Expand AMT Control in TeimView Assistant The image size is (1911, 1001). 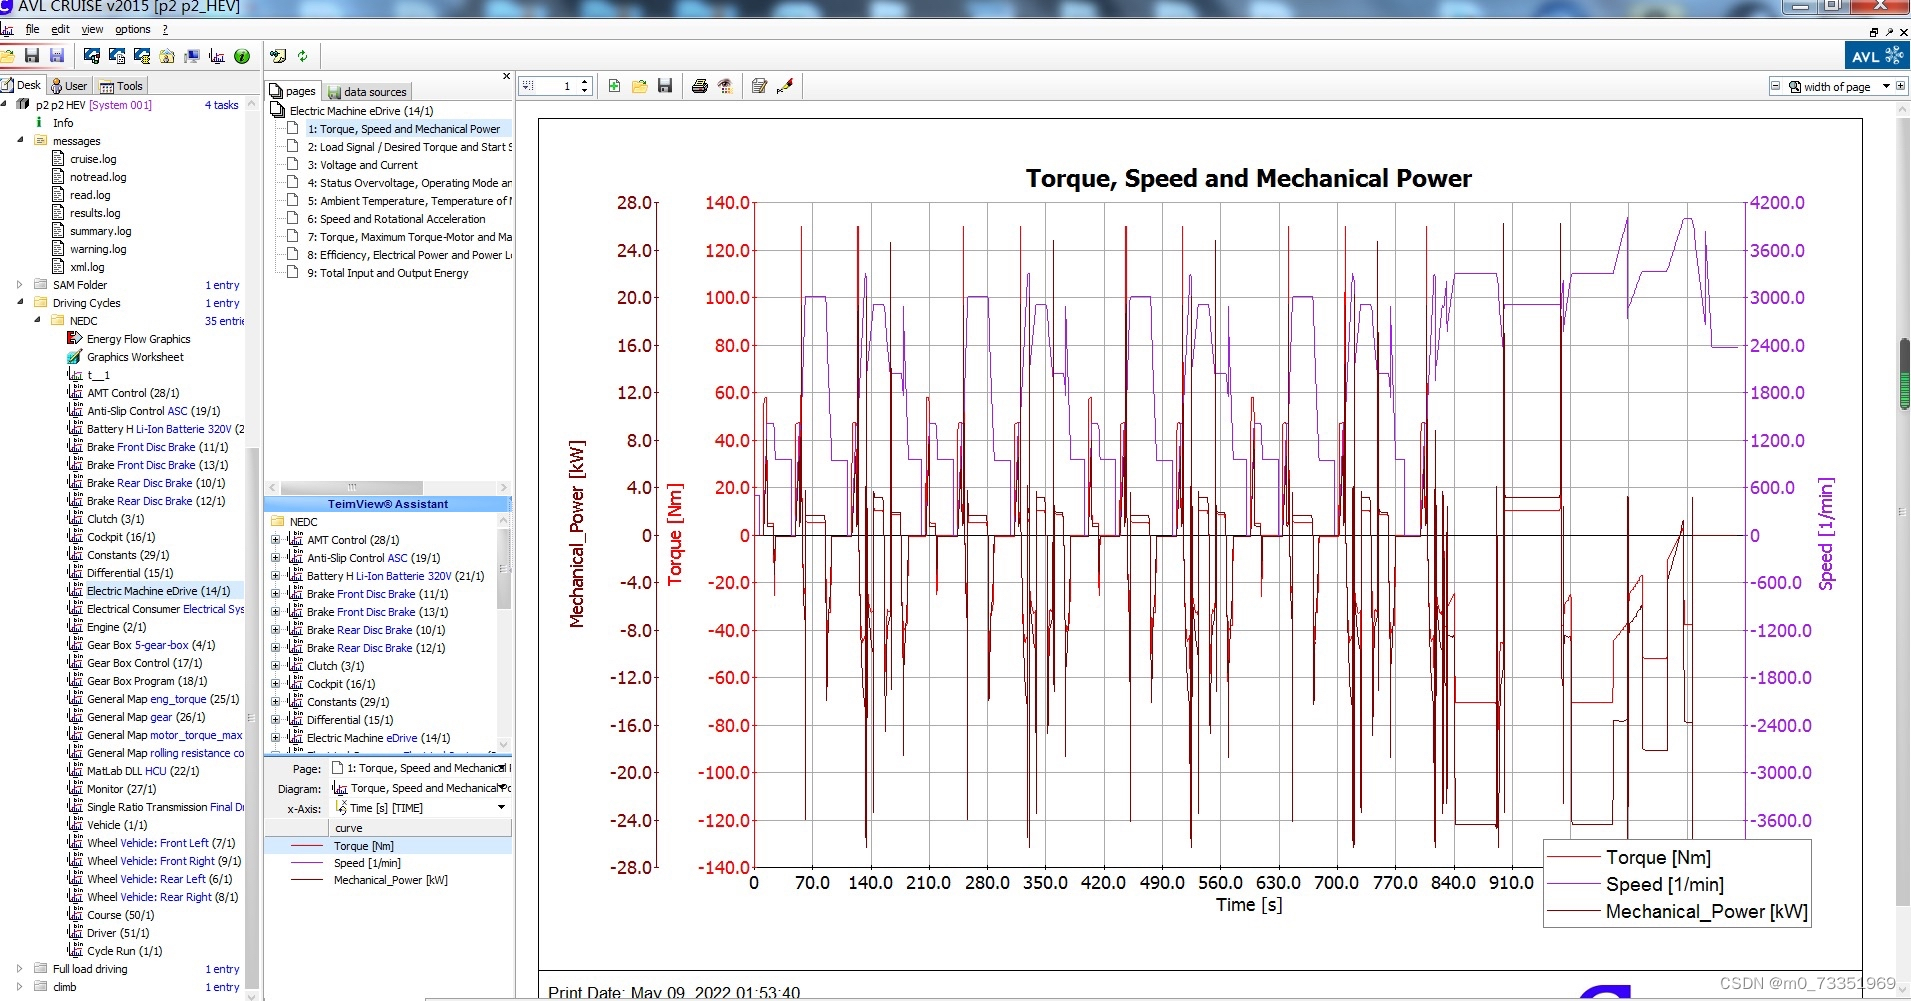point(275,540)
